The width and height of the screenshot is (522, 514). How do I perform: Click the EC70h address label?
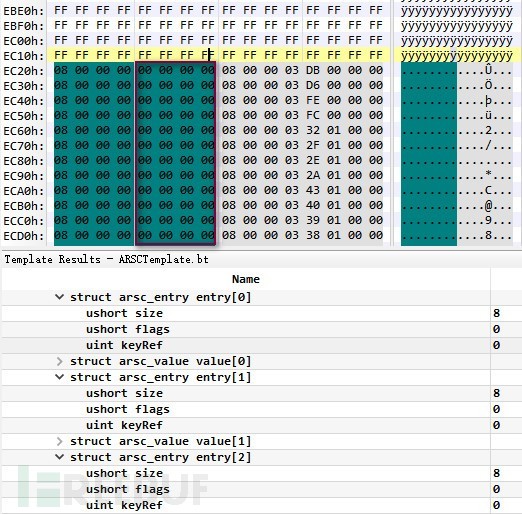point(24,146)
